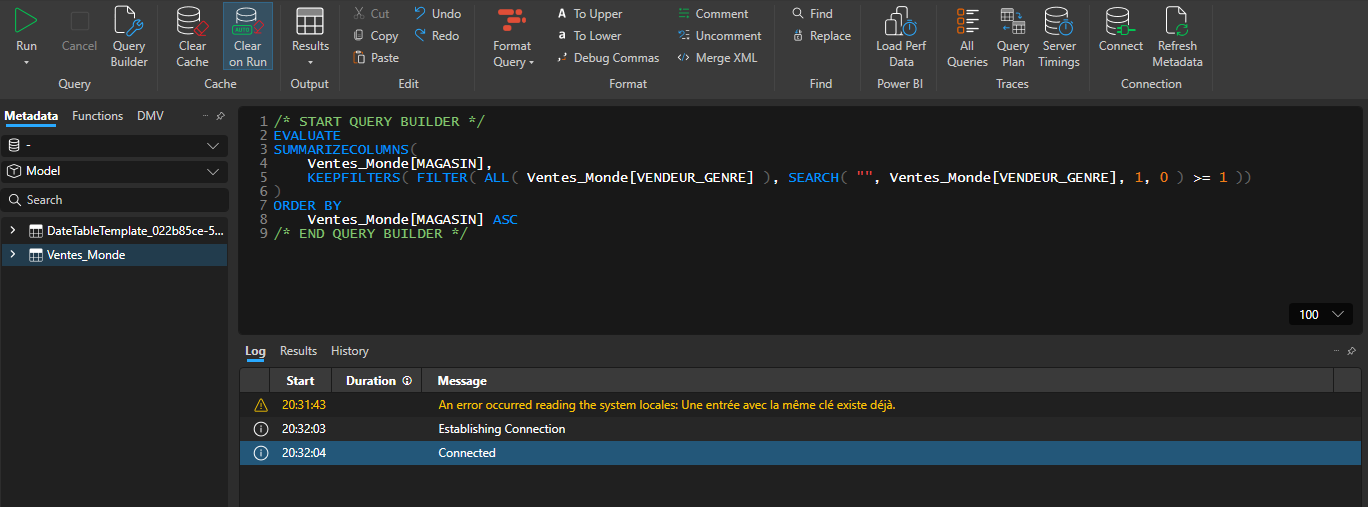Viewport: 1368px width, 507px height.
Task: Click the metadata Search field
Action: point(114,200)
